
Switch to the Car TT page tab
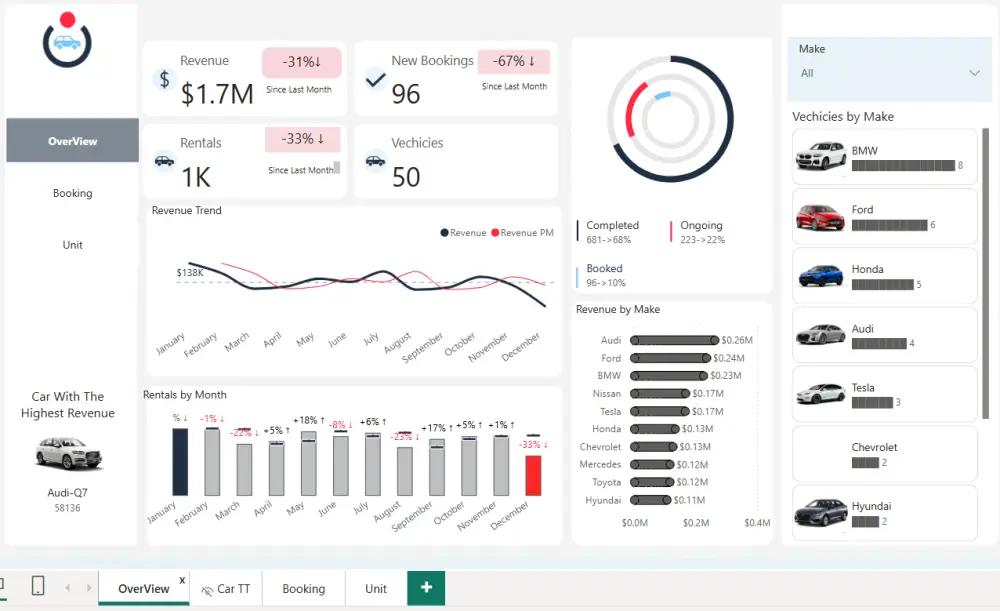(x=226, y=589)
